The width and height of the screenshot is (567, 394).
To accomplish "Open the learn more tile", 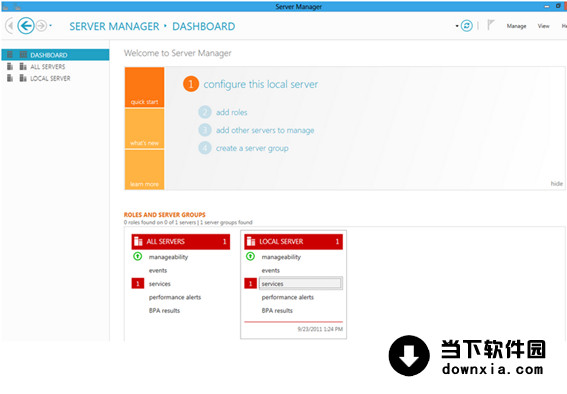I will click(x=145, y=170).
